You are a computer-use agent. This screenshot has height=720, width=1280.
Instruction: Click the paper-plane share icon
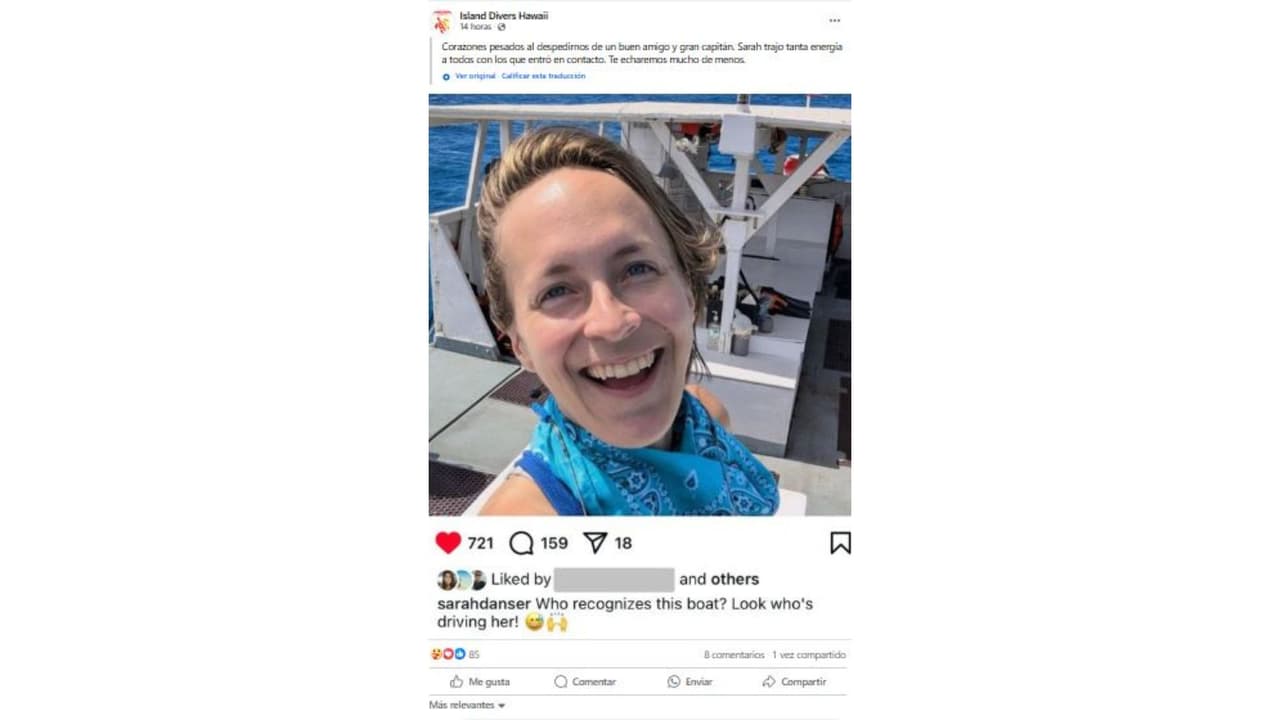click(595, 543)
